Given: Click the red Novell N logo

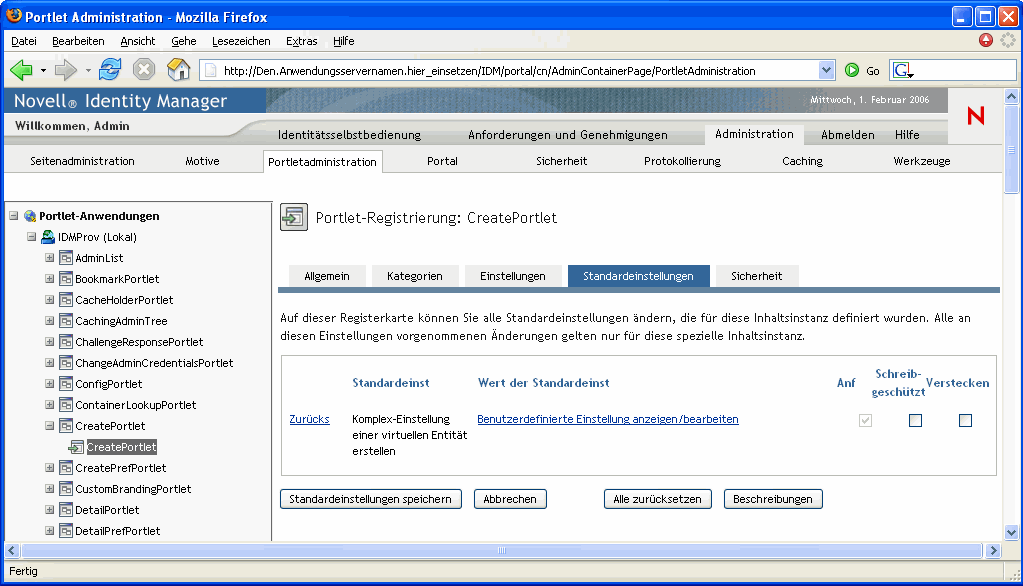Looking at the screenshot, I should 975,116.
